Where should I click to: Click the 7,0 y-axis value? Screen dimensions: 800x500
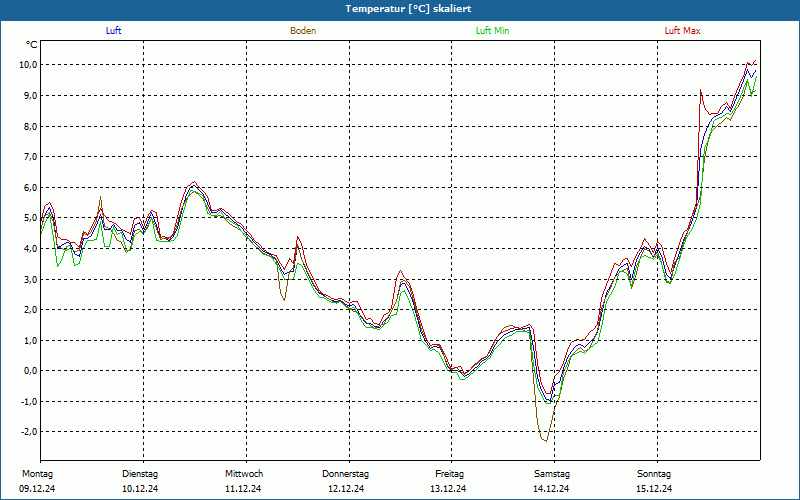(31, 157)
